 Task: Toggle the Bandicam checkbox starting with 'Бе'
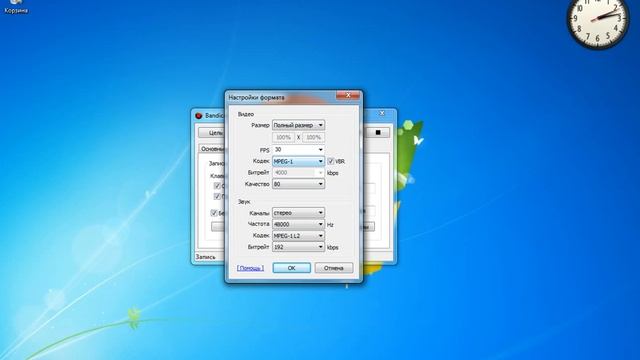pyautogui.click(x=213, y=213)
